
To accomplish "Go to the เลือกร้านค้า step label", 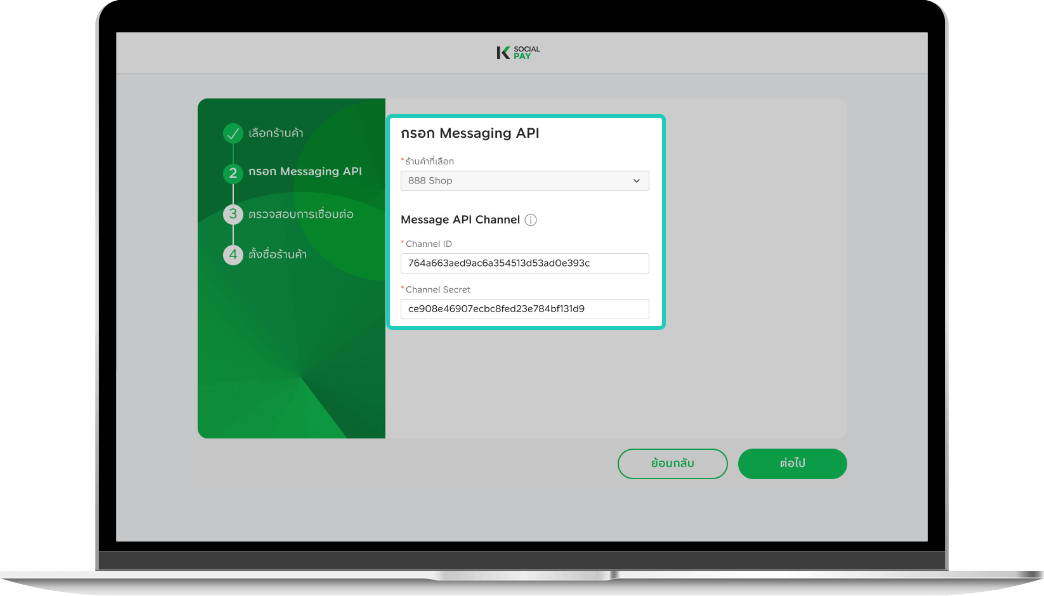I will (x=276, y=133).
